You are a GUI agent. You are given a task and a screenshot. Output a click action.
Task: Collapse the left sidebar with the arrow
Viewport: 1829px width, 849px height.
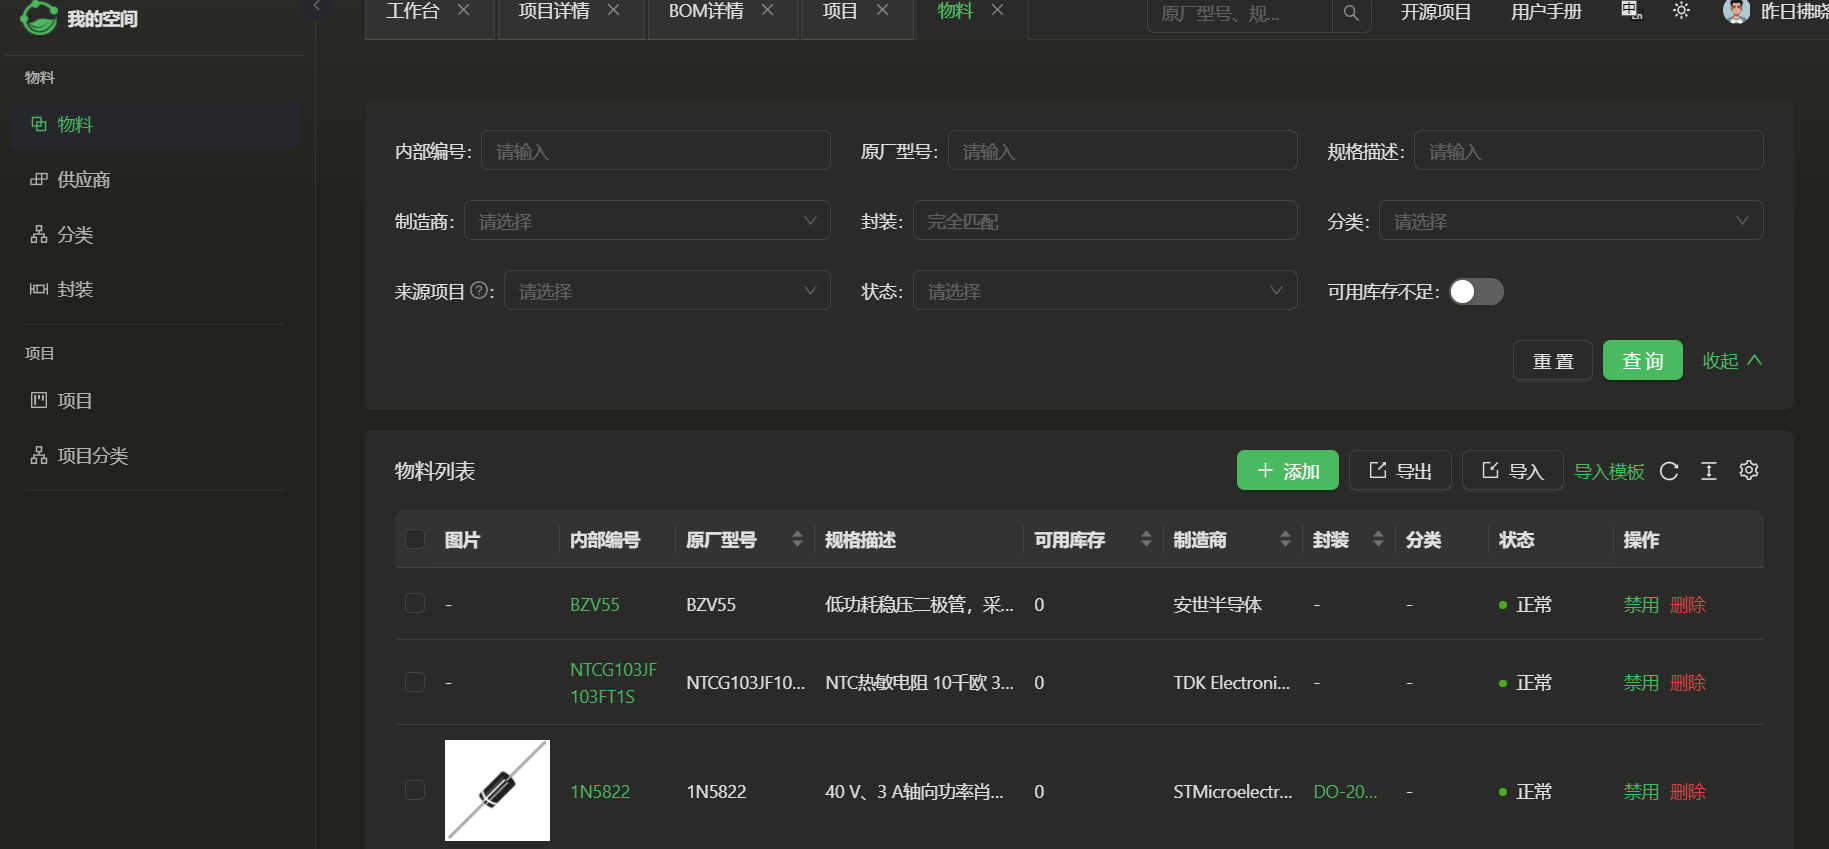tap(316, 7)
